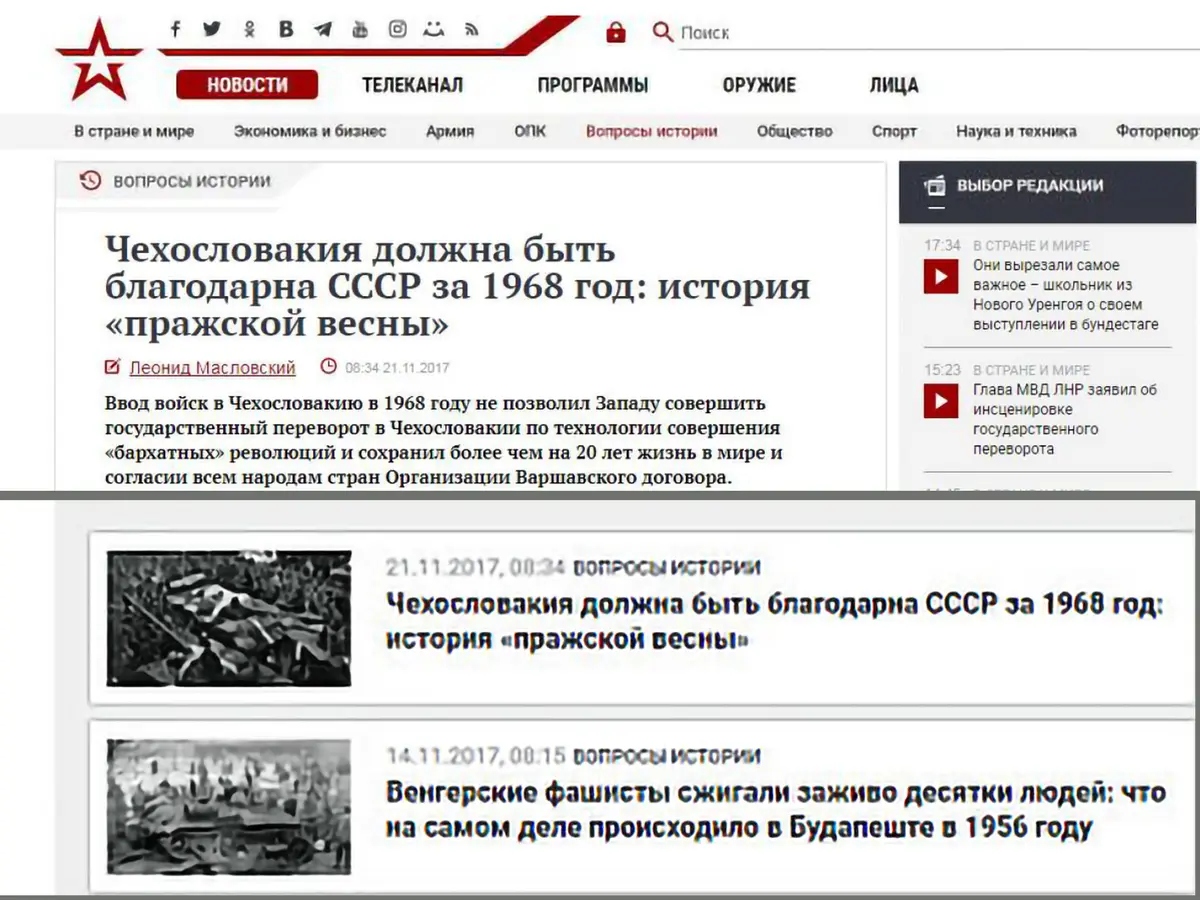Open the Twitter social icon

[211, 30]
